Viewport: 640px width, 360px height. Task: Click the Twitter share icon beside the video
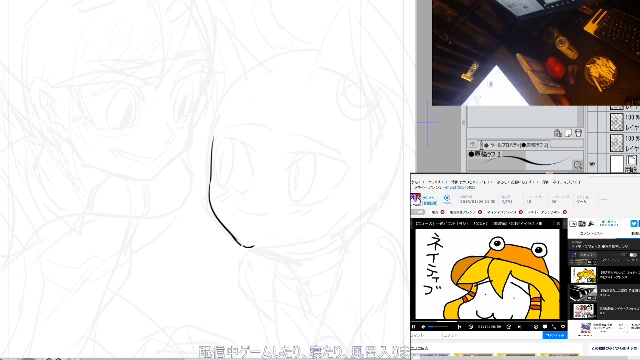pyautogui.click(x=633, y=223)
